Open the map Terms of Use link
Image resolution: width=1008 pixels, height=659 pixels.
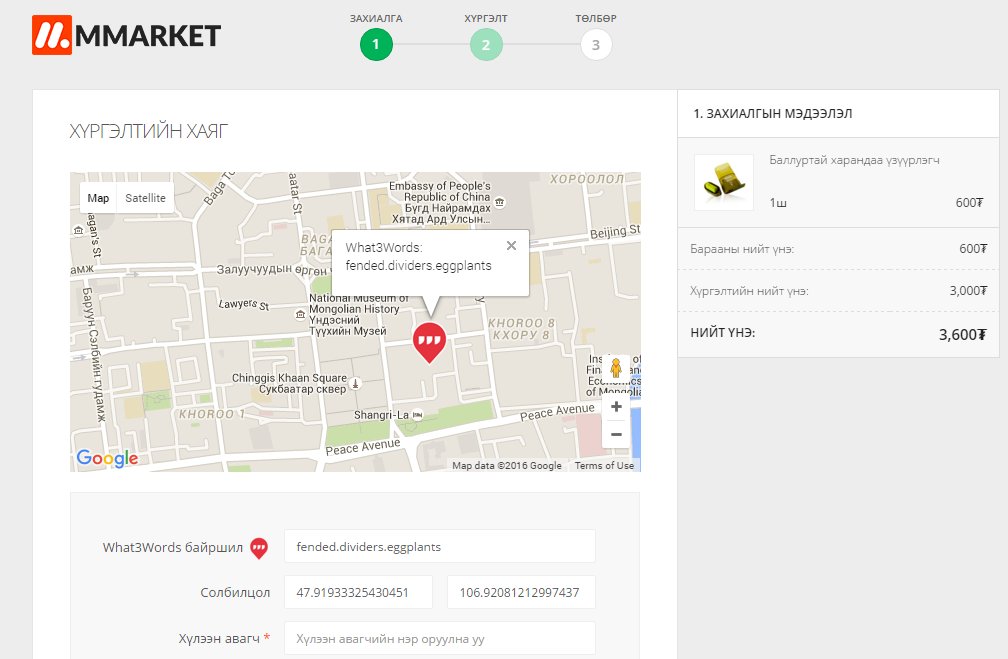(604, 465)
